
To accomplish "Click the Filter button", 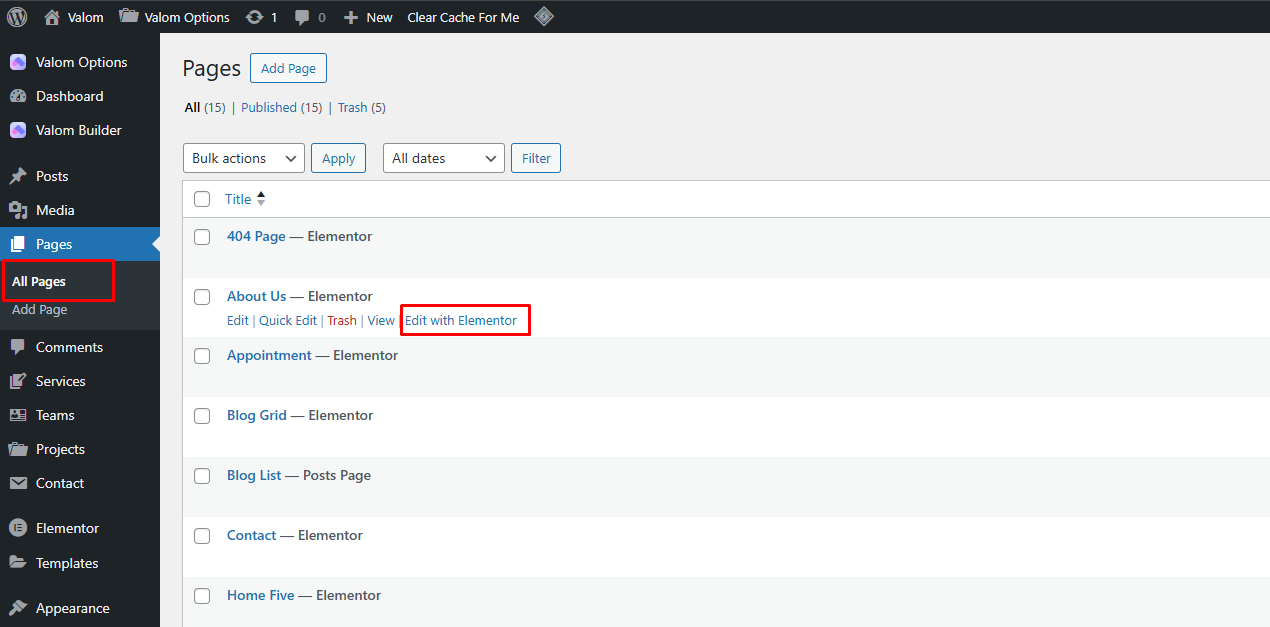I will coord(536,158).
